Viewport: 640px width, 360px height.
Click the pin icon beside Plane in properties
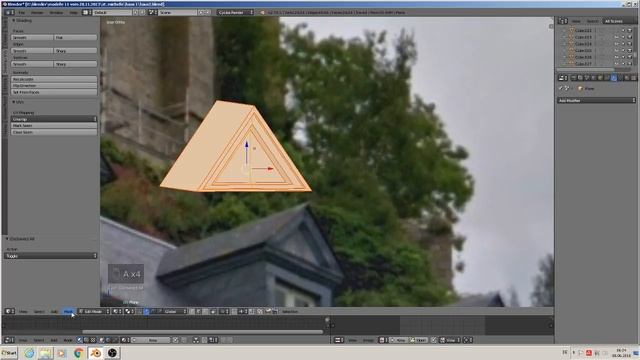tap(561, 88)
